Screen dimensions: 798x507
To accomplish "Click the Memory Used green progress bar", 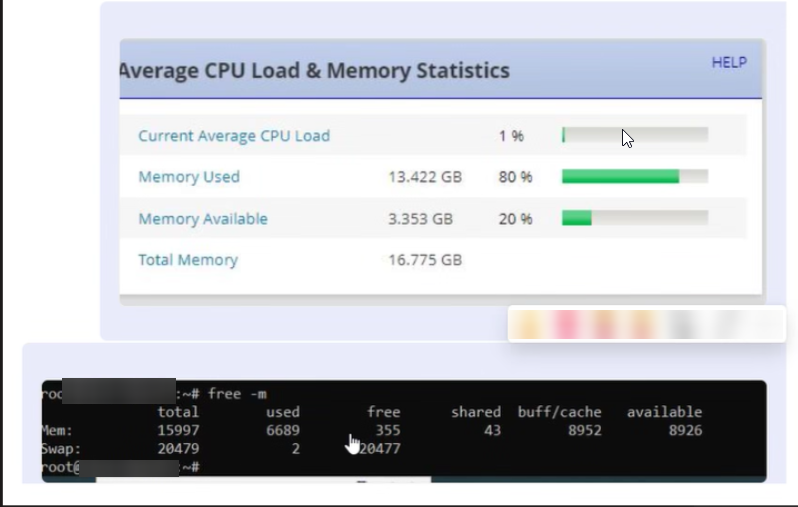I will coord(635,176).
